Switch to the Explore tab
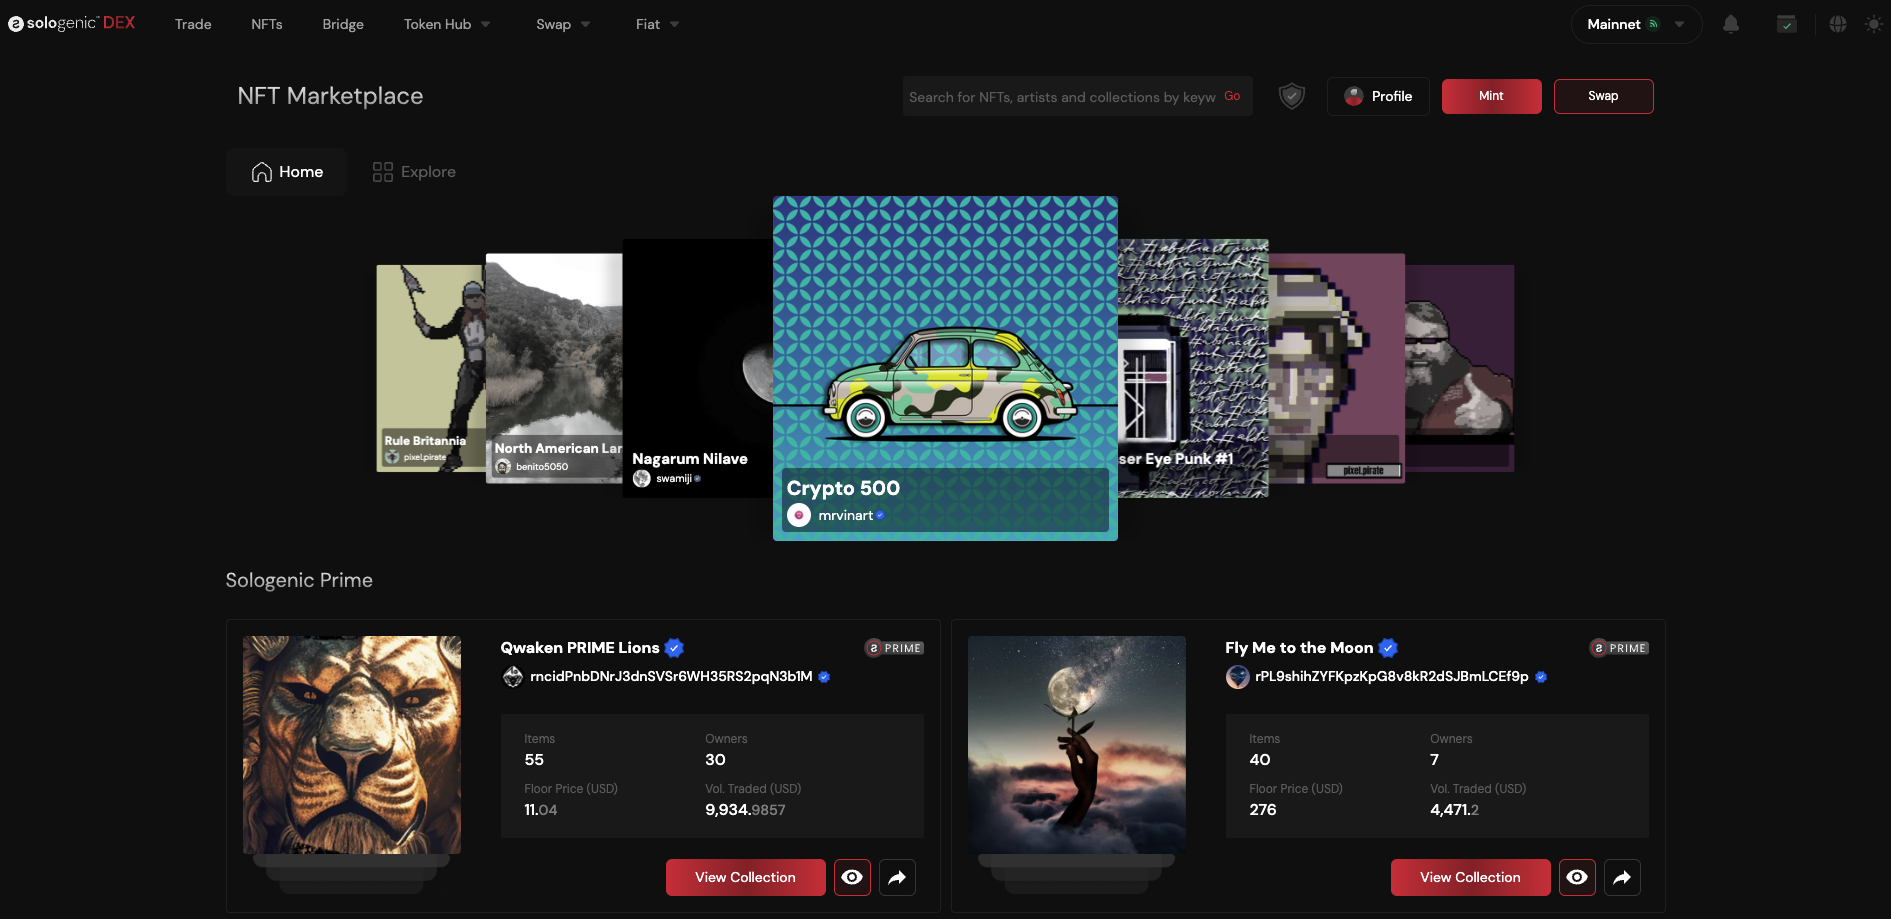This screenshot has height=919, width=1891. coord(414,172)
